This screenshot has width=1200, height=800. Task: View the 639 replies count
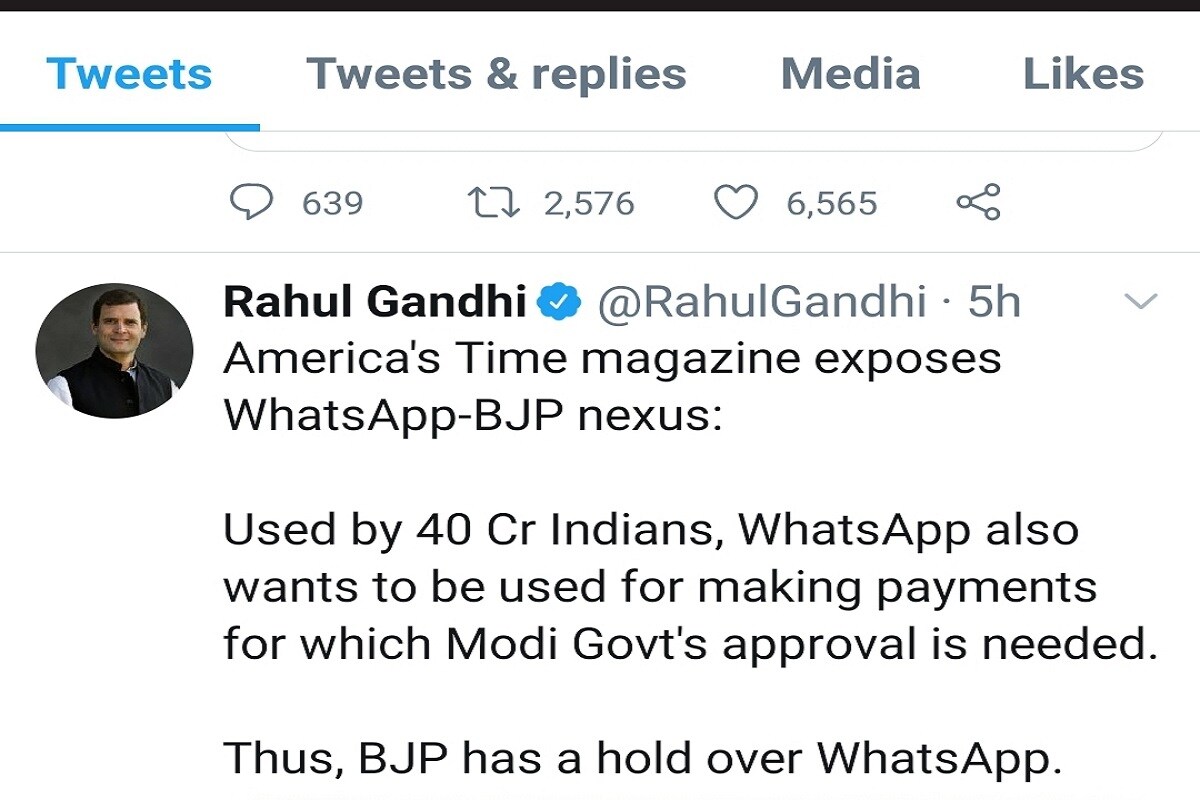coord(333,203)
